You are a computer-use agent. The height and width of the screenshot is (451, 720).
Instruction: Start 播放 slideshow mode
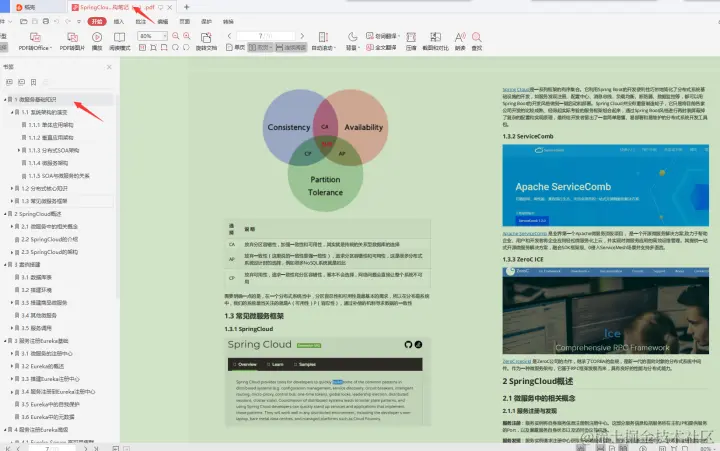pyautogui.click(x=97, y=39)
